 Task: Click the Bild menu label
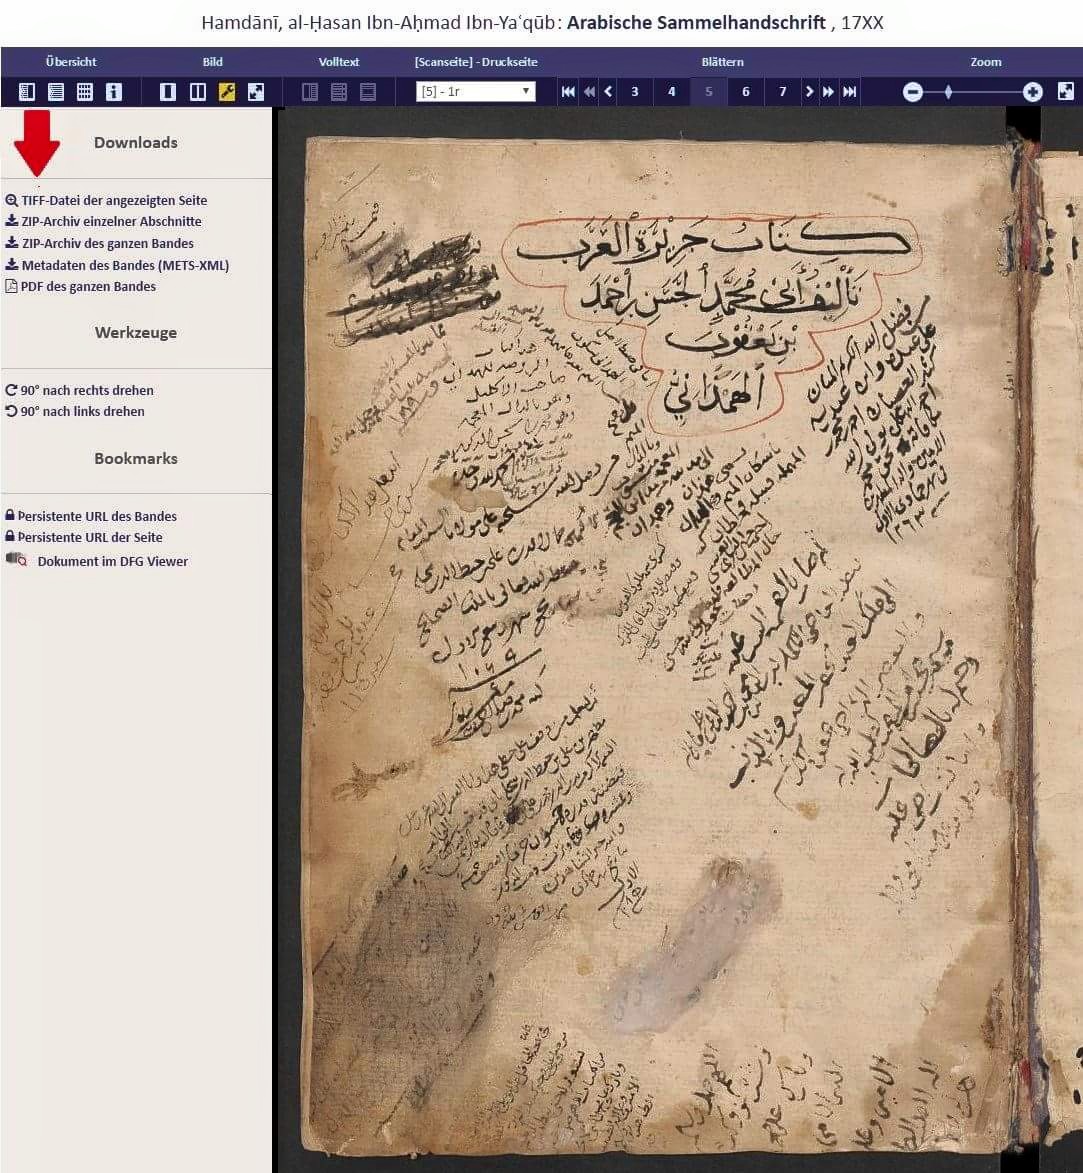coord(212,62)
